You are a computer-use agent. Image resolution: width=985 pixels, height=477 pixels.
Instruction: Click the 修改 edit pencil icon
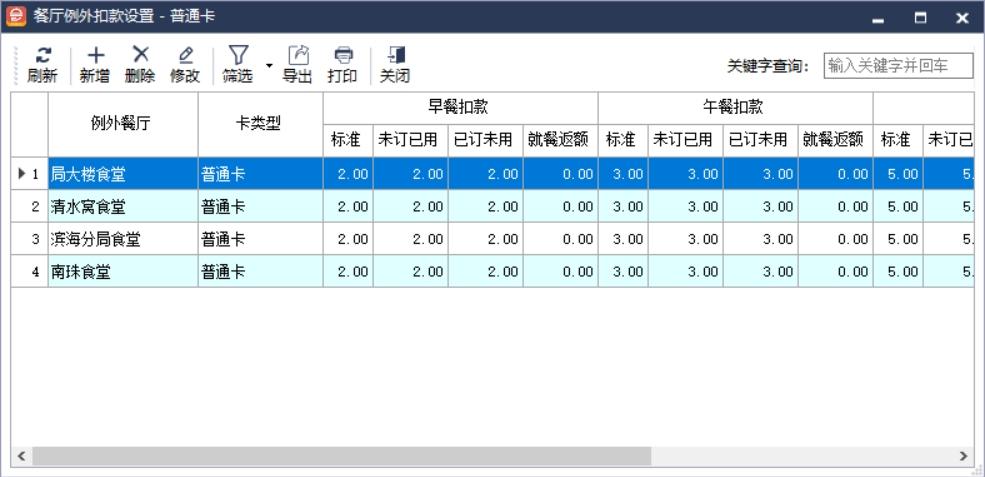[x=185, y=55]
